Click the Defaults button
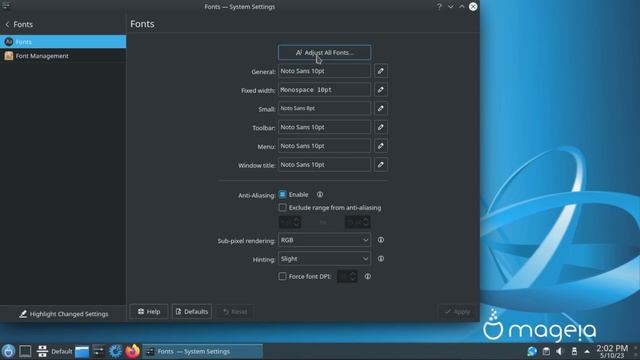640x360 pixels. tap(192, 311)
